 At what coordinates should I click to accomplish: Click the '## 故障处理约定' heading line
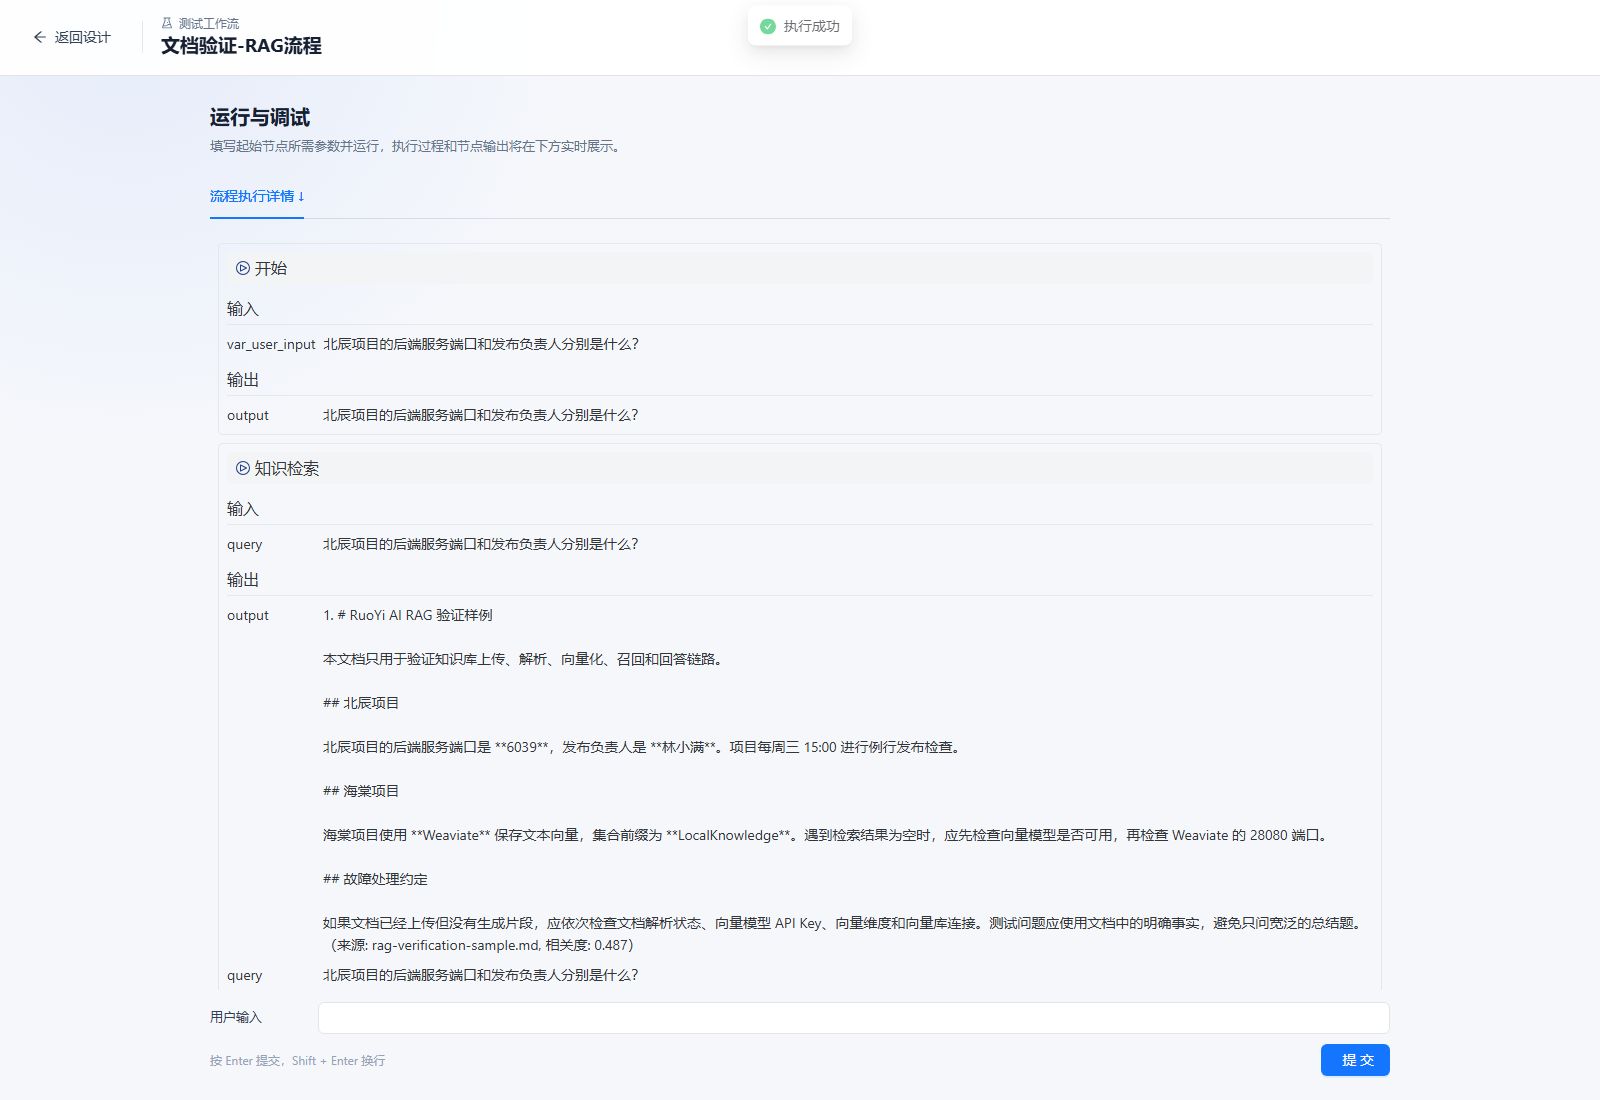point(375,879)
